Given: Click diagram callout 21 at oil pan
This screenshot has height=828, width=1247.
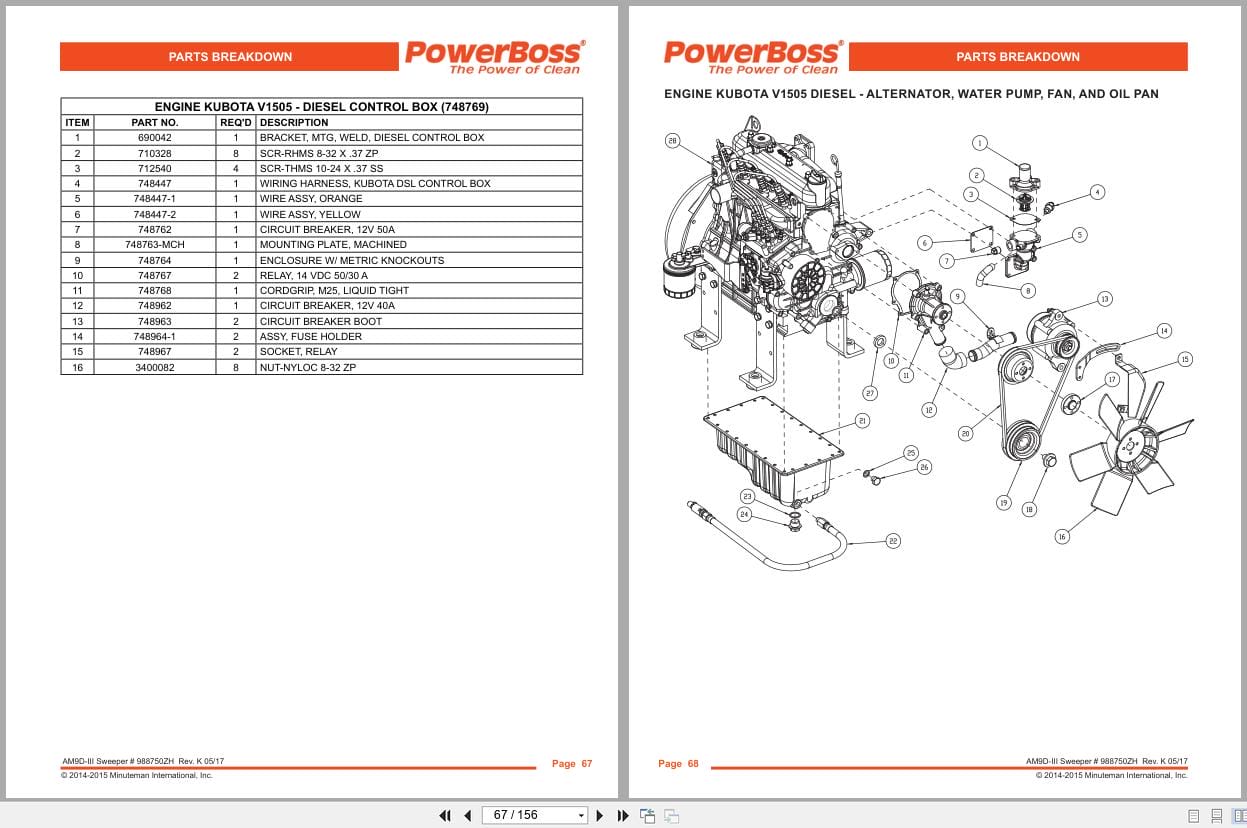Looking at the screenshot, I should click(861, 421).
